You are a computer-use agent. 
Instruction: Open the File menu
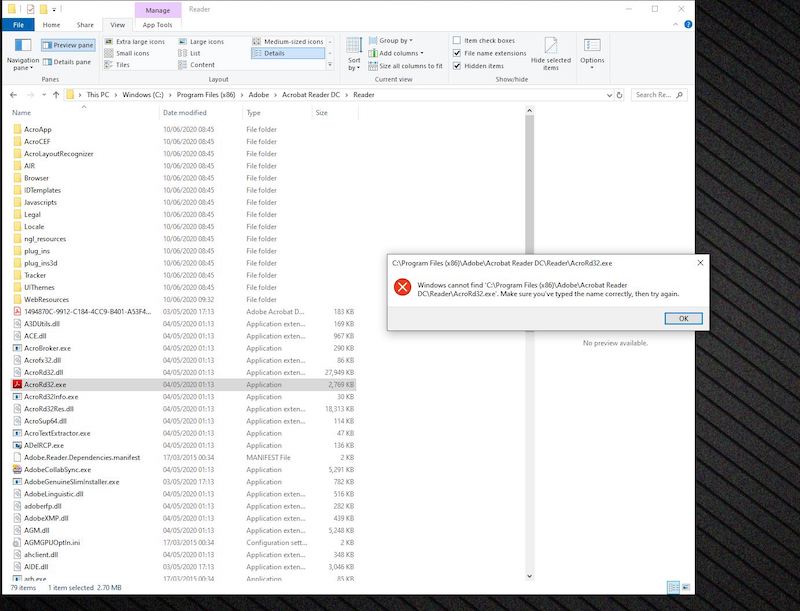[20, 26]
